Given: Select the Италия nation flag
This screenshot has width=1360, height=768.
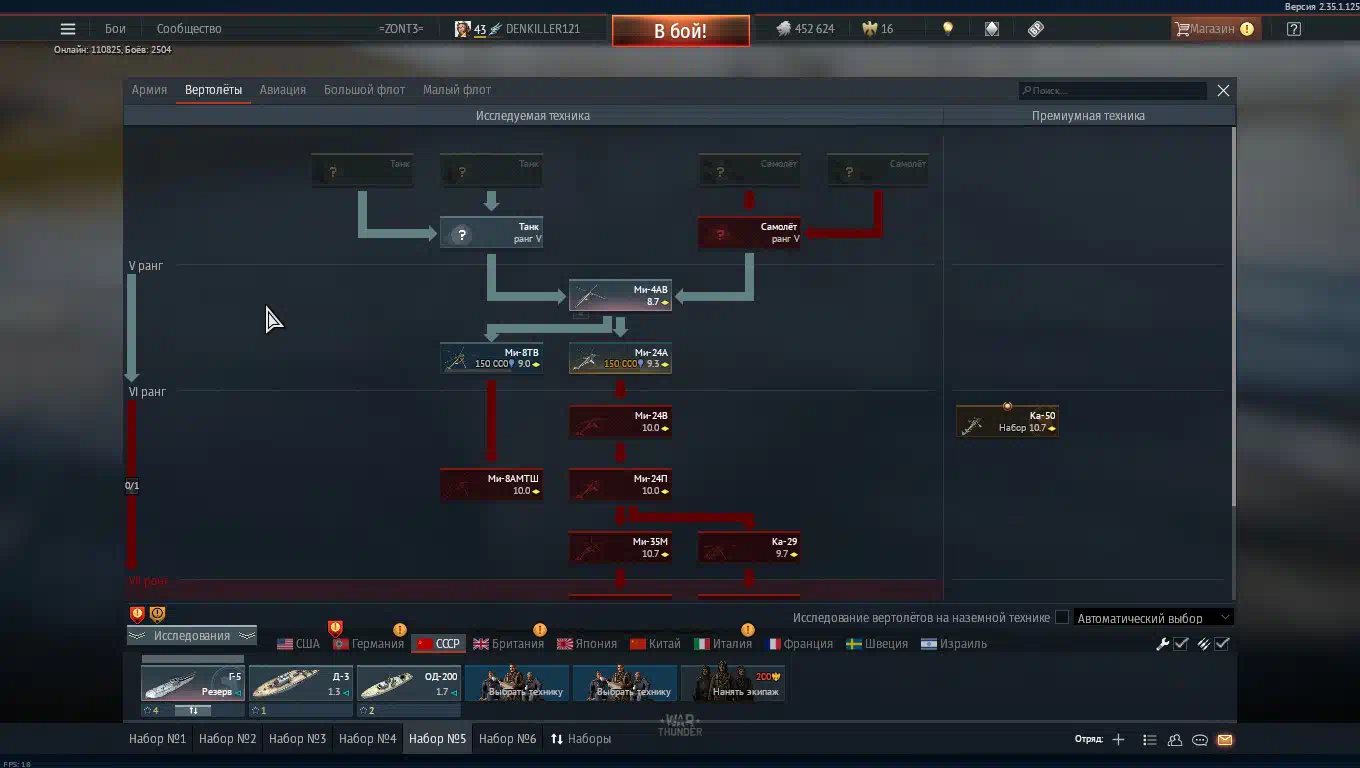Looking at the screenshot, I should (723, 644).
